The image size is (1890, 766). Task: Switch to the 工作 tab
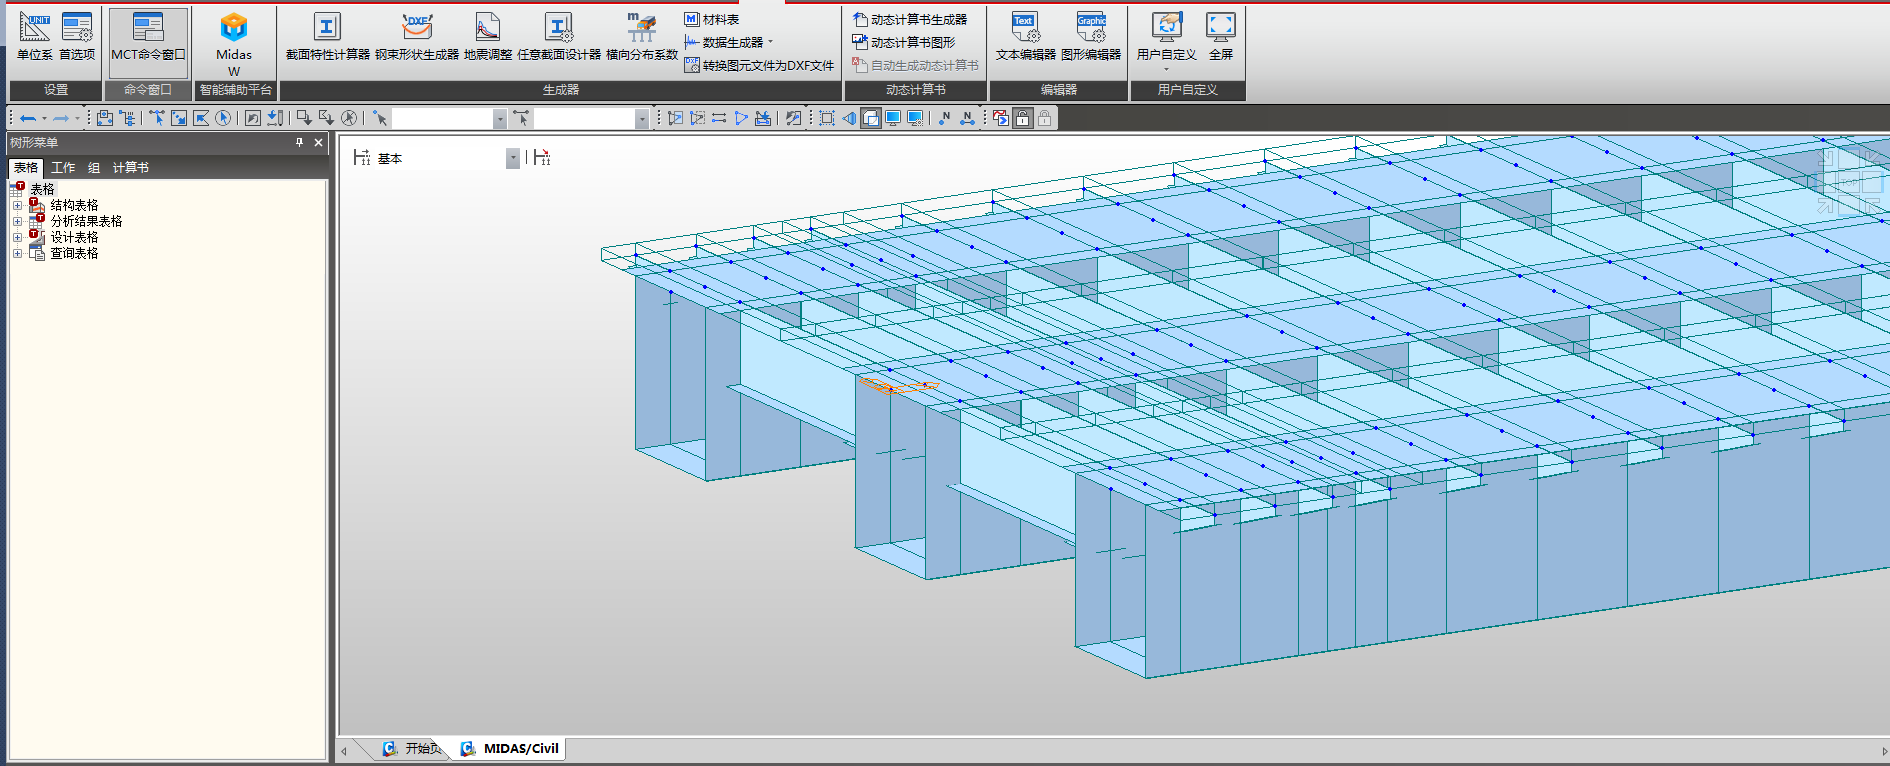(x=63, y=168)
